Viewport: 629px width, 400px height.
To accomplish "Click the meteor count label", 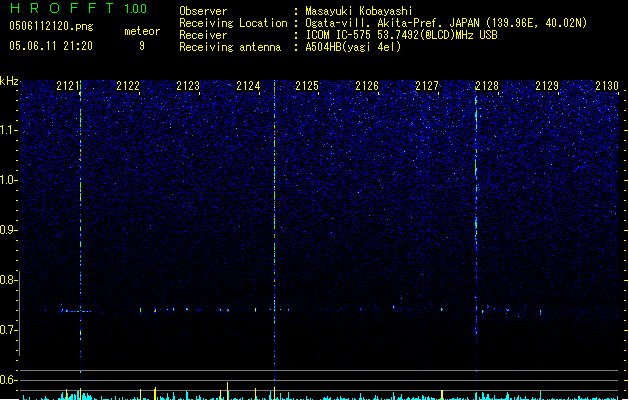I will tap(142, 31).
